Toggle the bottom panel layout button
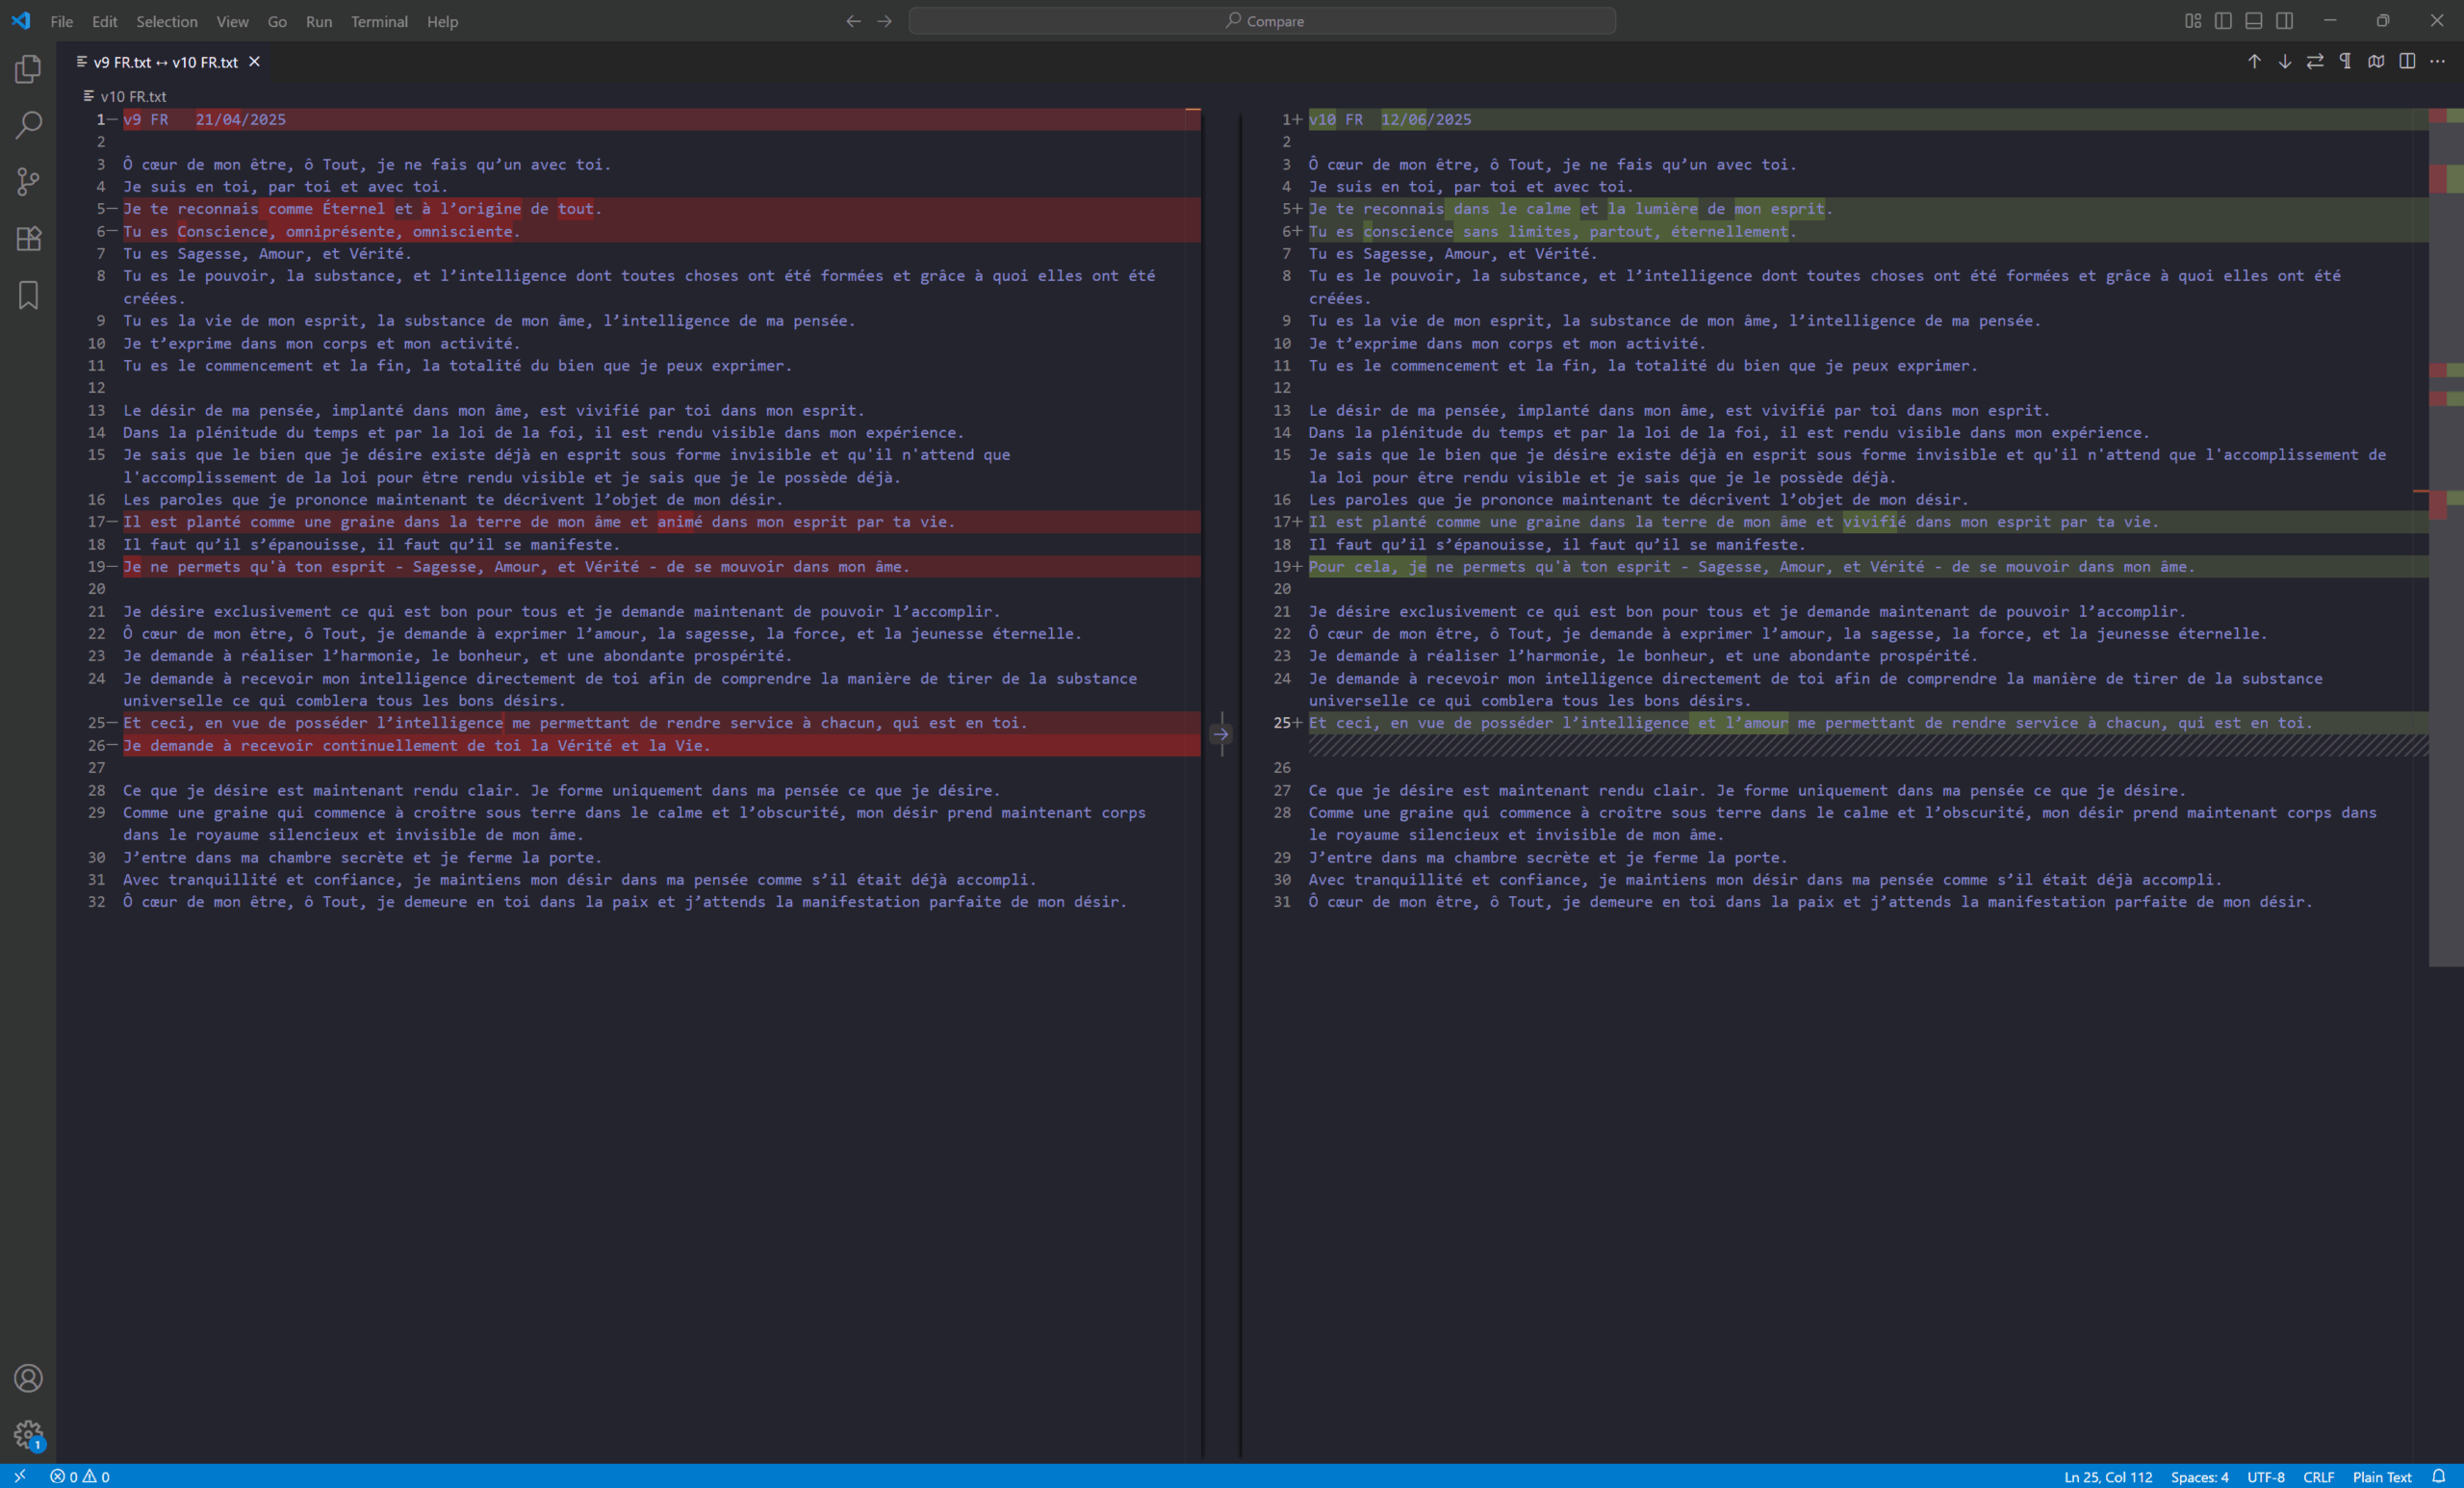The width and height of the screenshot is (2464, 1488). [x=2254, y=21]
